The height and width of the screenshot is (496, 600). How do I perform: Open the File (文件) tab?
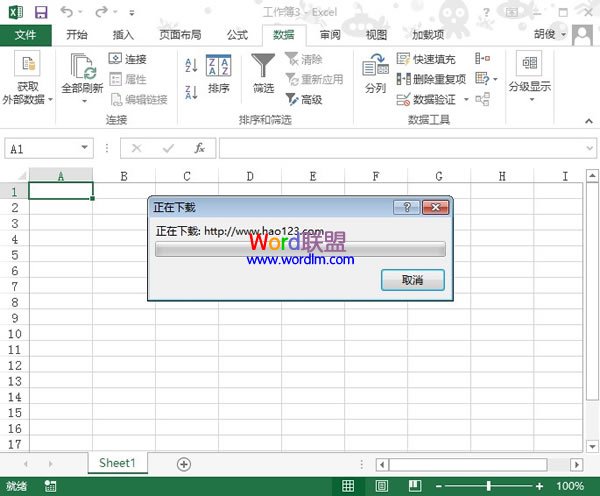point(26,35)
